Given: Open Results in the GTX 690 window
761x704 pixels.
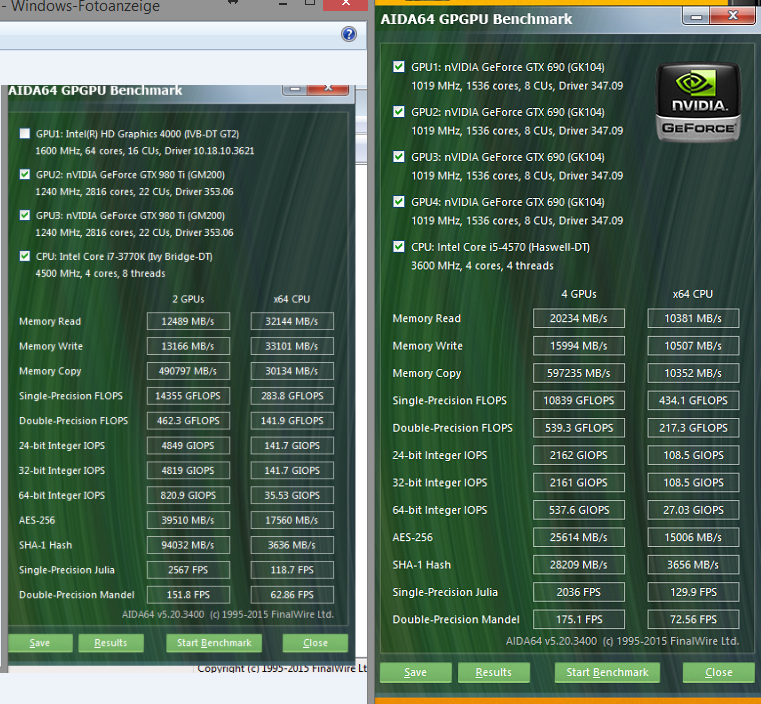Looking at the screenshot, I should click(493, 672).
